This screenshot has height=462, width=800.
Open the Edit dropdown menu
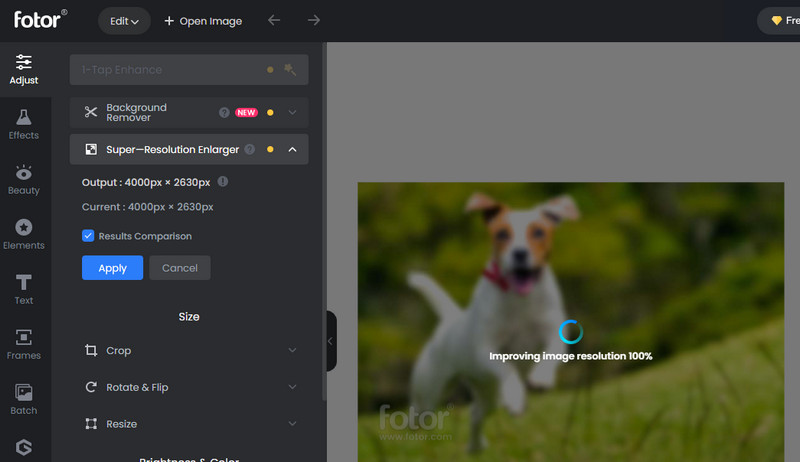coord(124,21)
